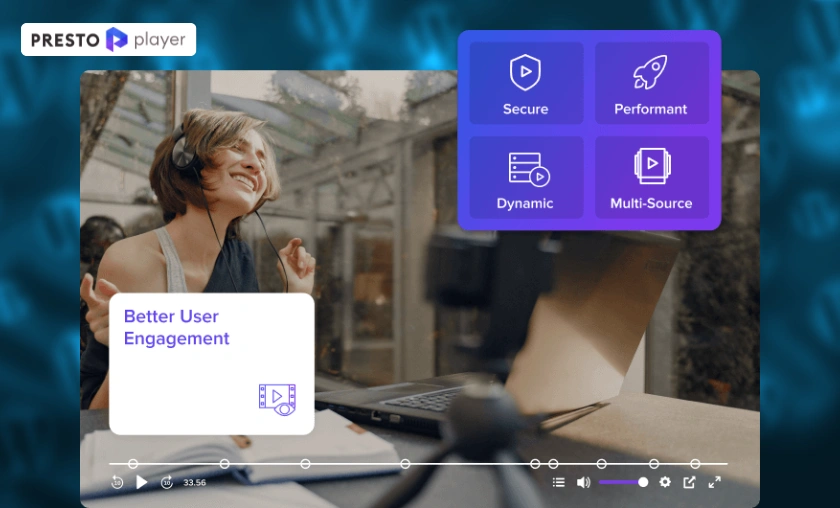Viewport: 840px width, 508px height.
Task: Jump to the first chapter marker on the timeline
Action: tap(133, 464)
